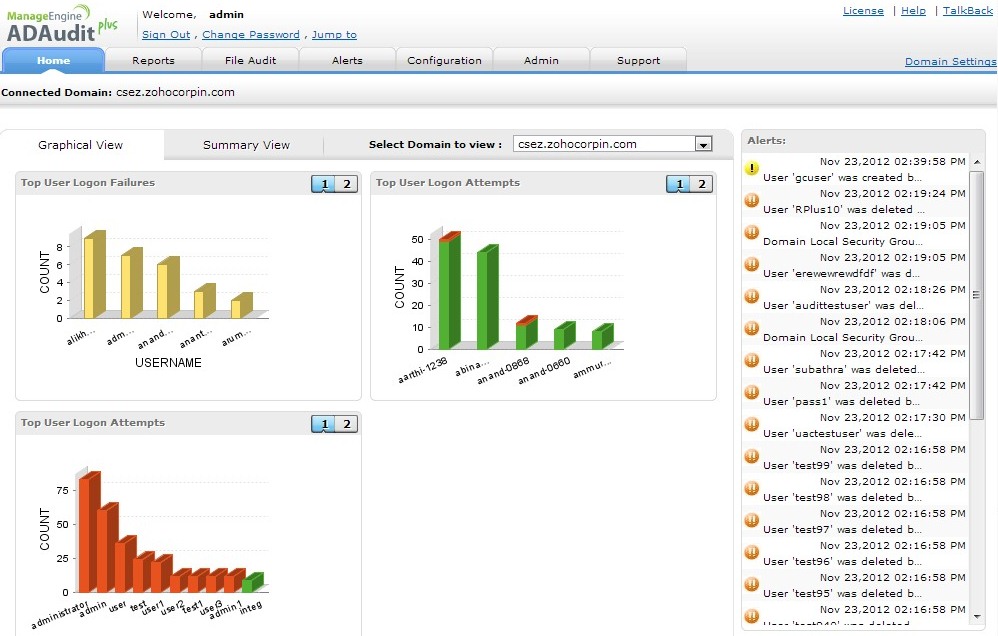Image resolution: width=998 pixels, height=636 pixels.
Task: Click the Sign Out link
Action: (166, 34)
